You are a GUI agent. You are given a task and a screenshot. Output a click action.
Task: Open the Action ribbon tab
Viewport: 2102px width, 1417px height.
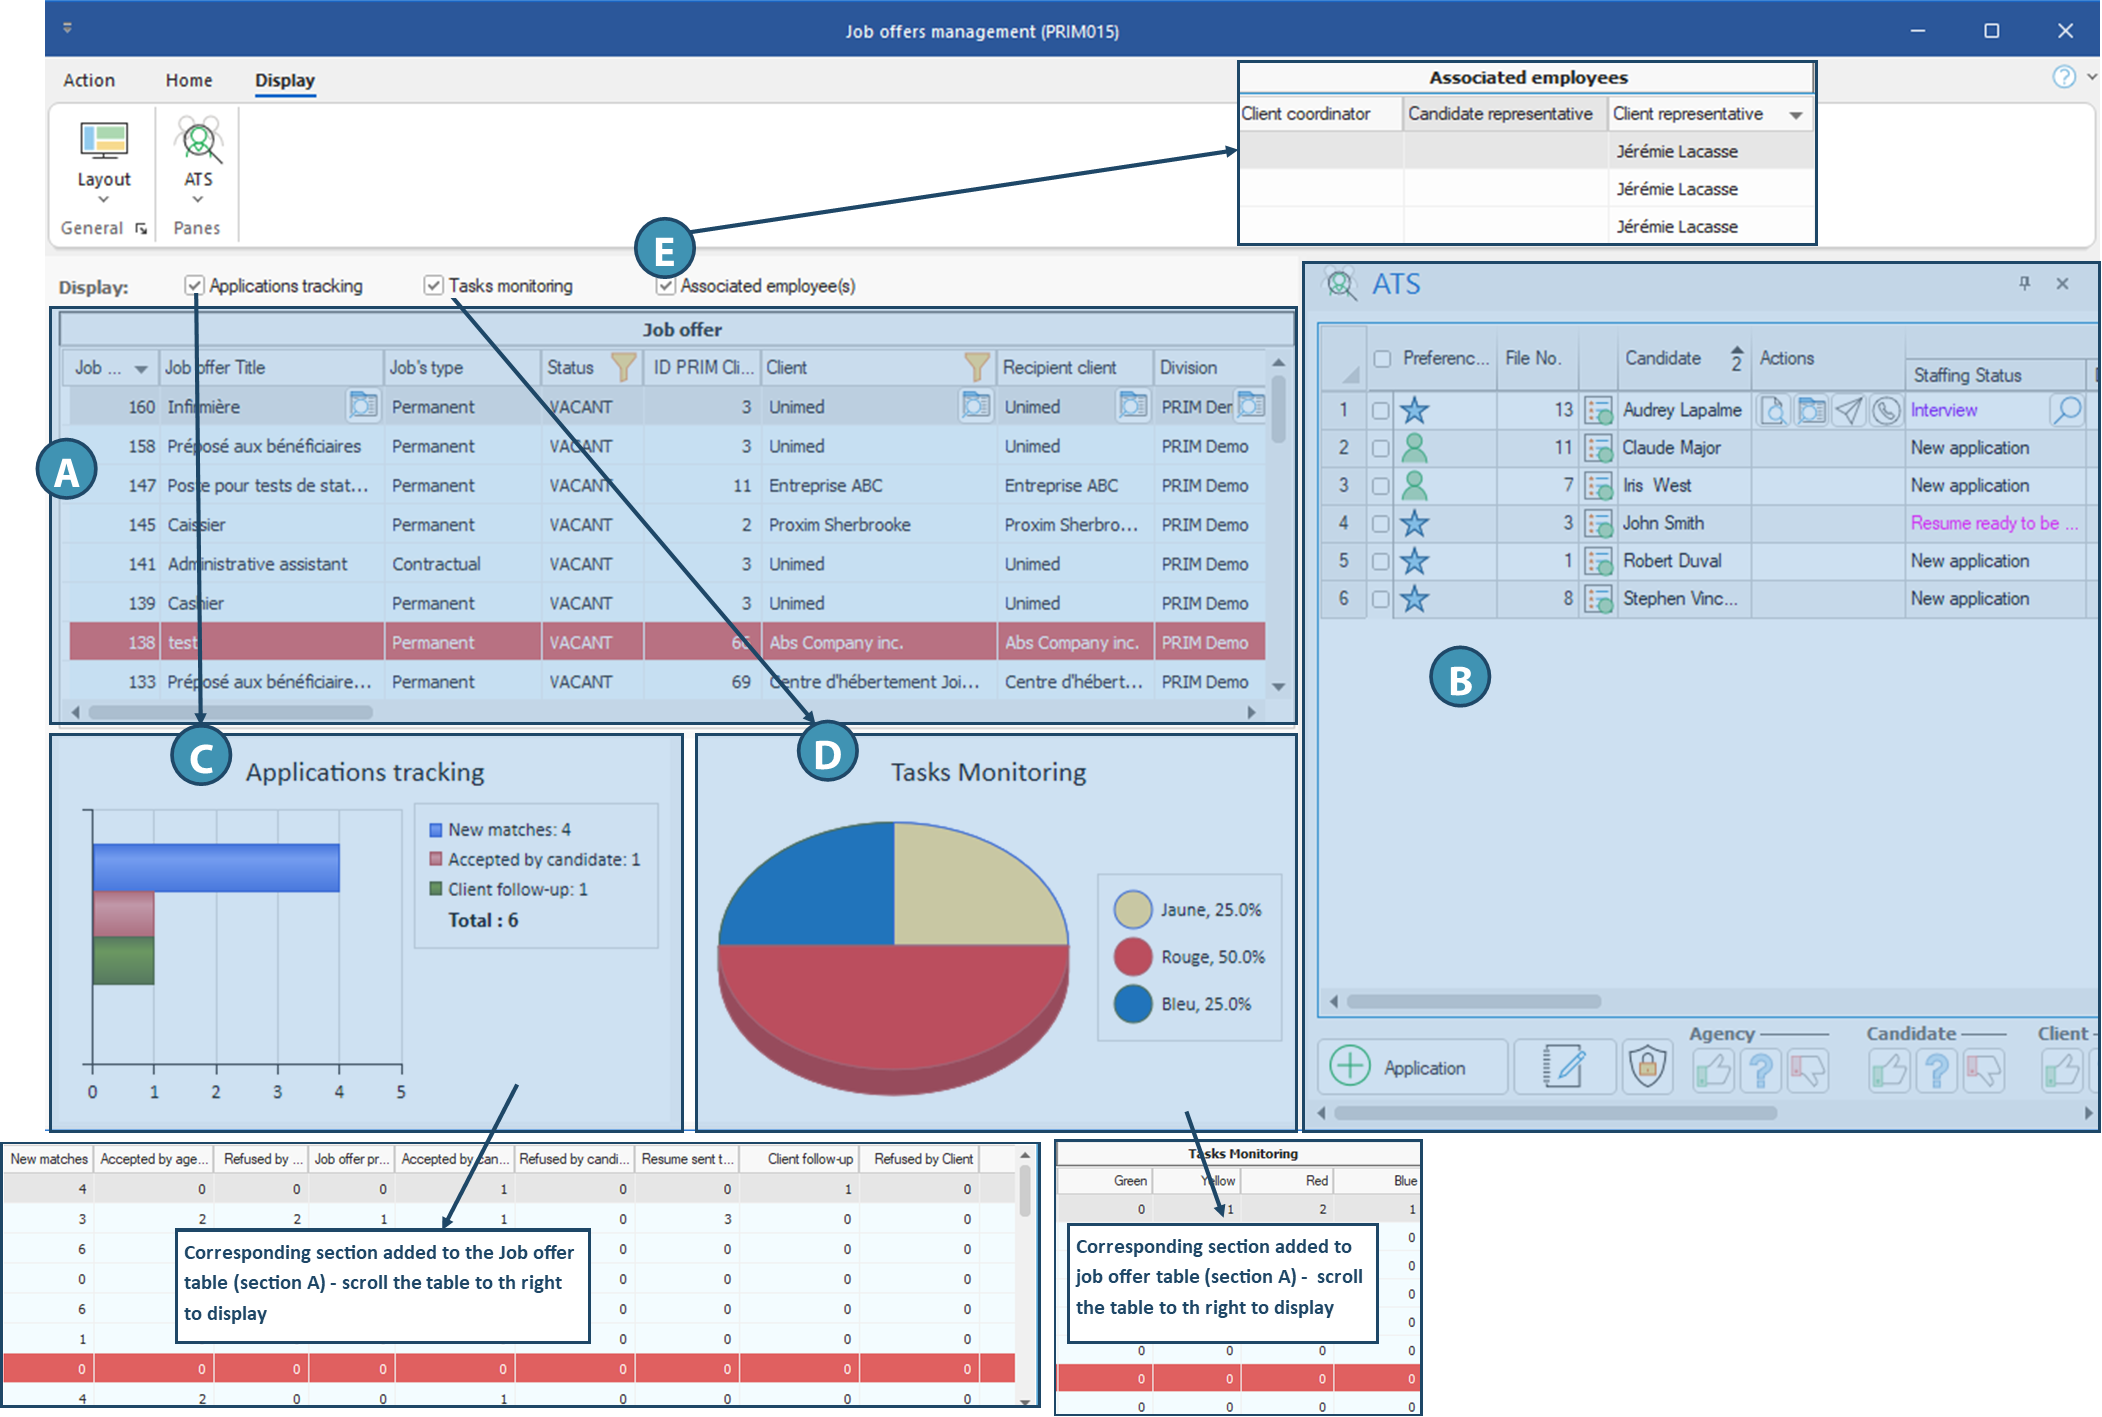(89, 80)
